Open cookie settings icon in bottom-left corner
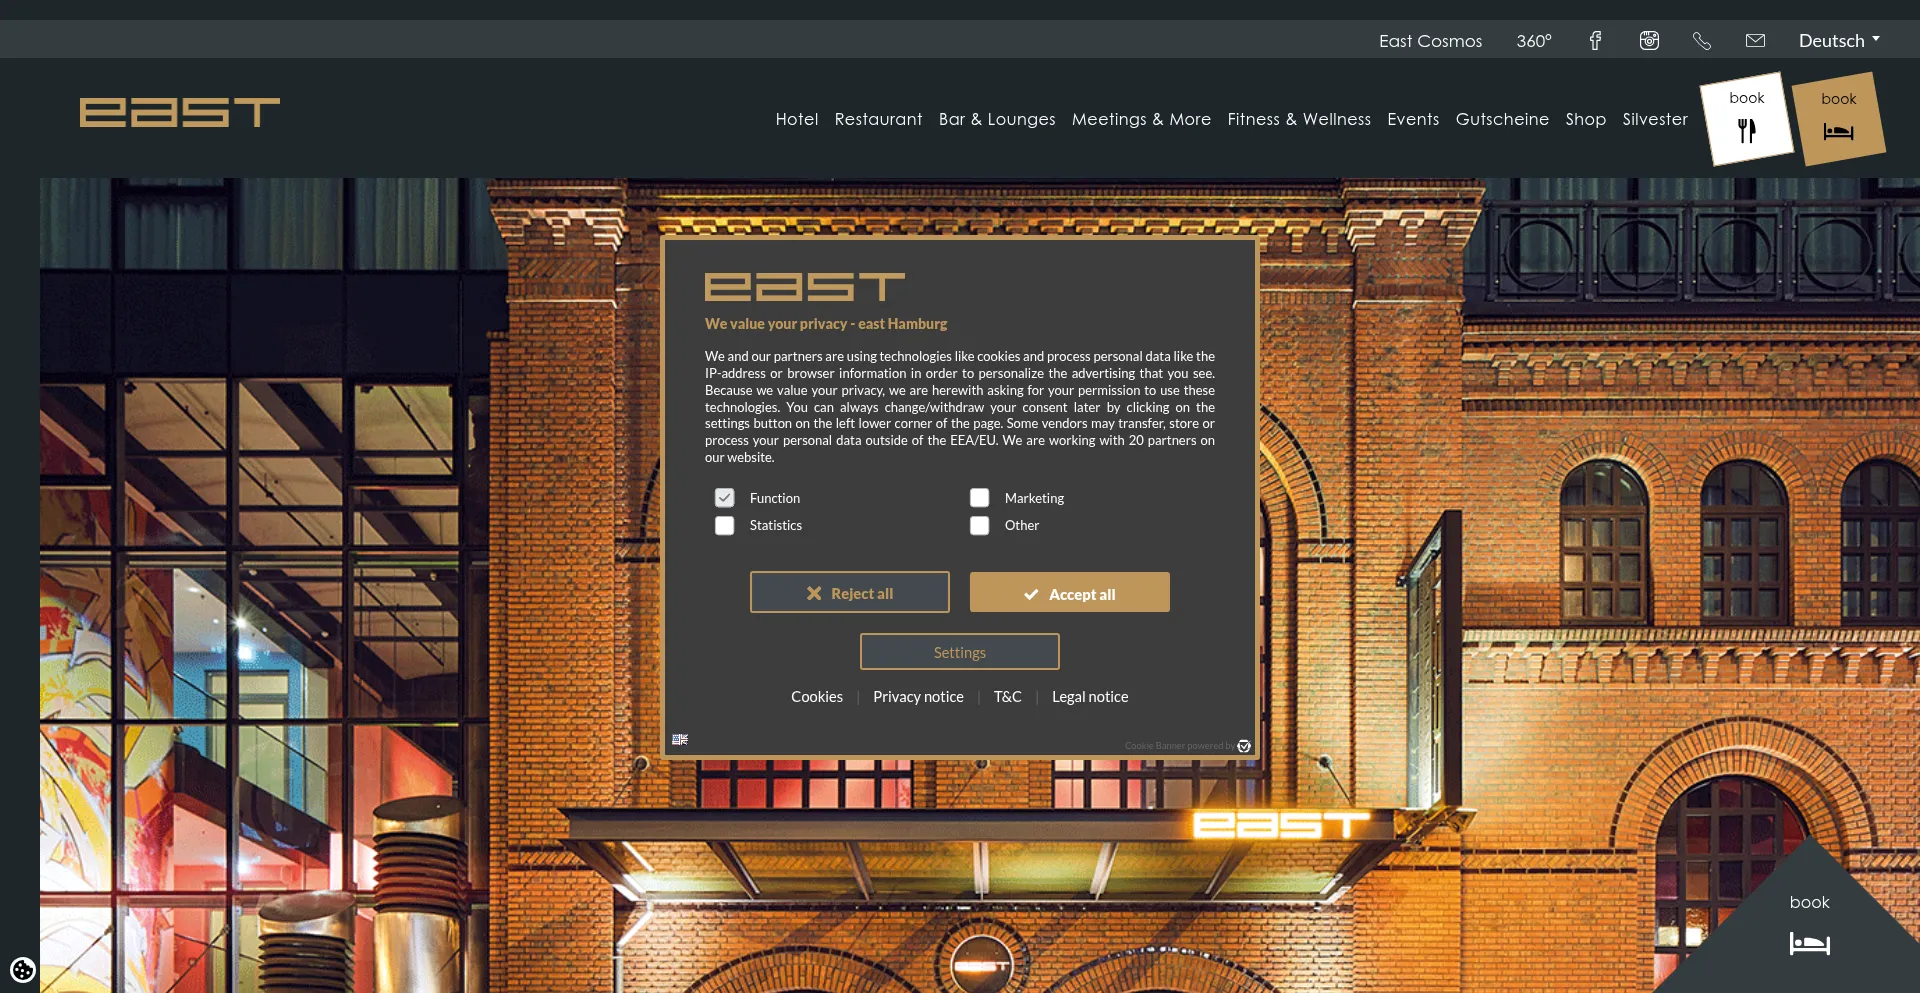Viewport: 1920px width, 993px height. point(22,969)
